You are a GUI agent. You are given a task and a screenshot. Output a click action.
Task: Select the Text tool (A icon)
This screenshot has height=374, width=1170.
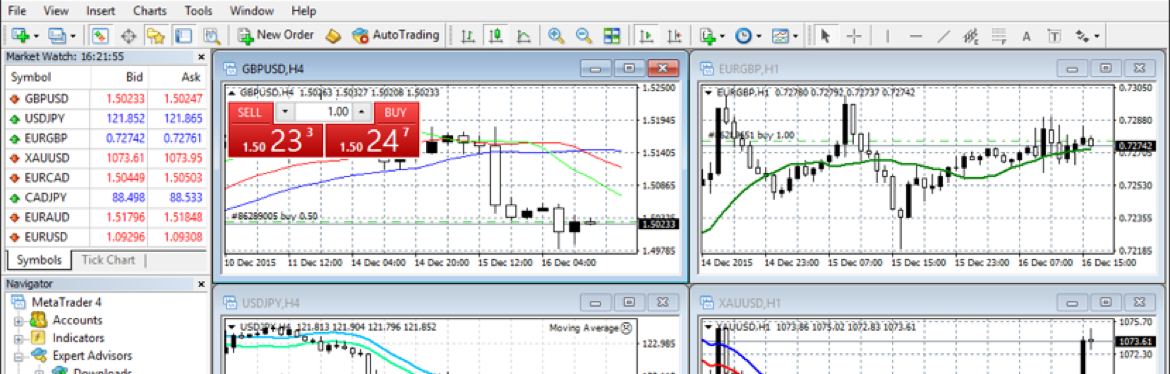tap(1027, 35)
